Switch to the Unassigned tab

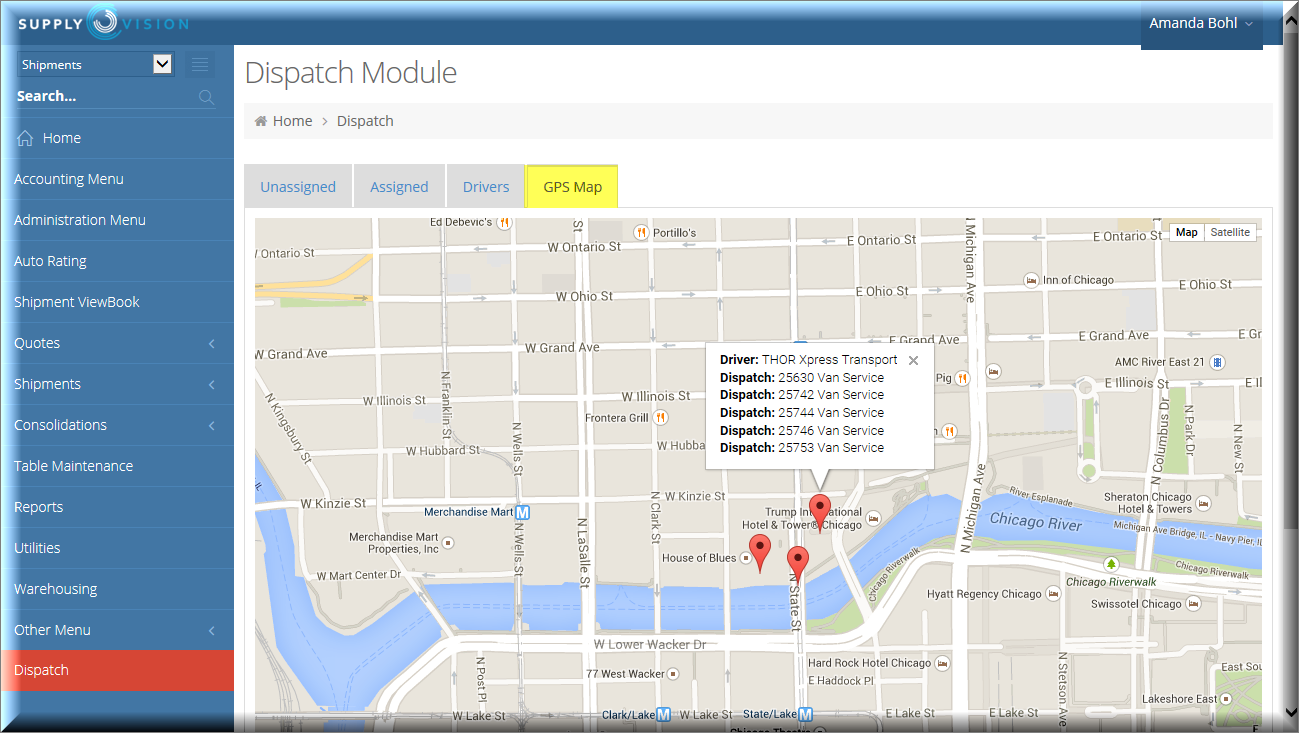pos(298,187)
